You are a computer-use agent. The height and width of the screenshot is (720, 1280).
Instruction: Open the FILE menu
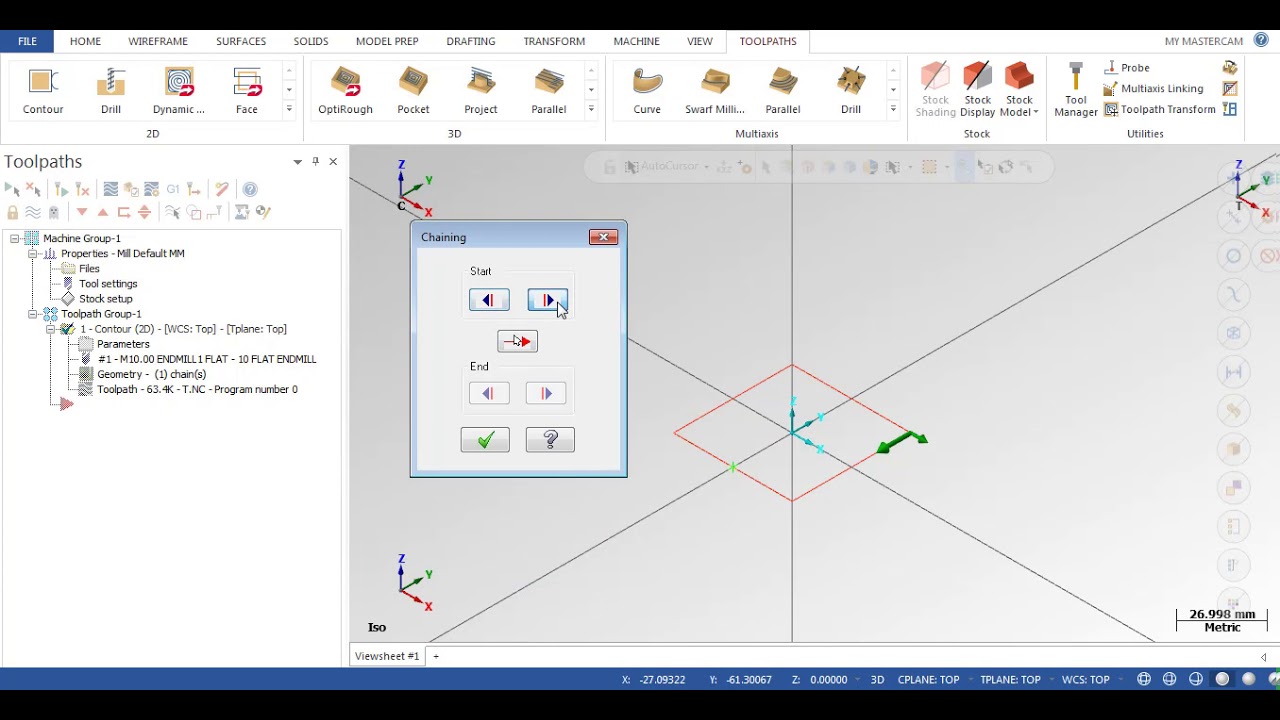[x=27, y=41]
